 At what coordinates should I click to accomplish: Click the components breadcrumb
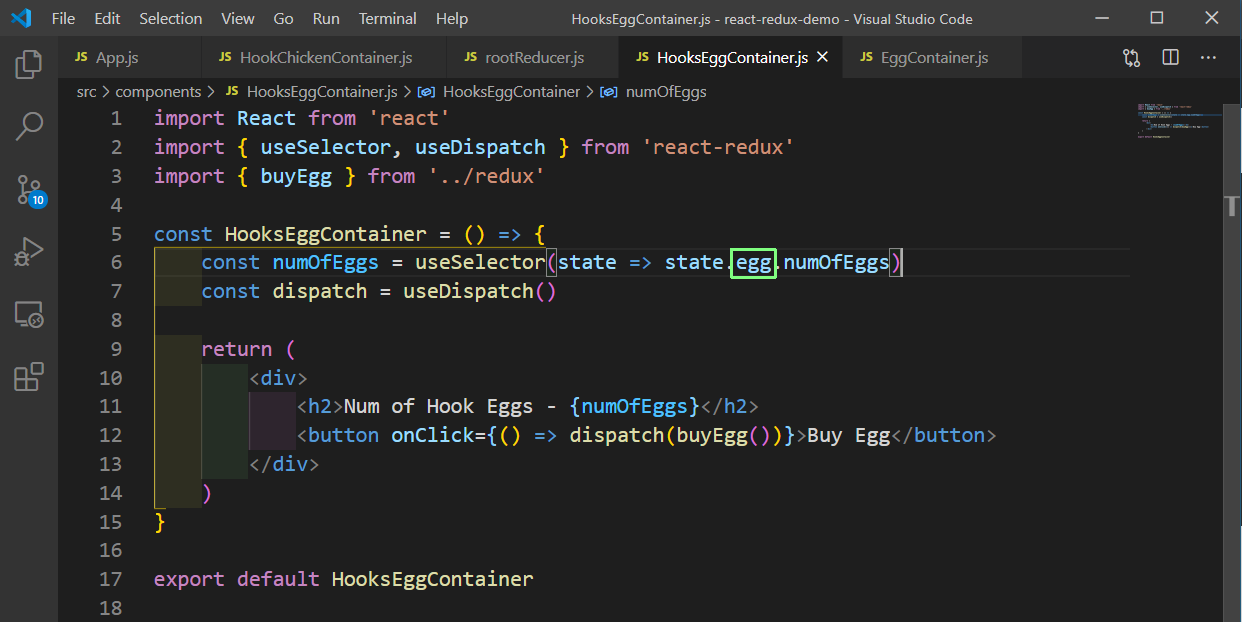click(x=158, y=92)
